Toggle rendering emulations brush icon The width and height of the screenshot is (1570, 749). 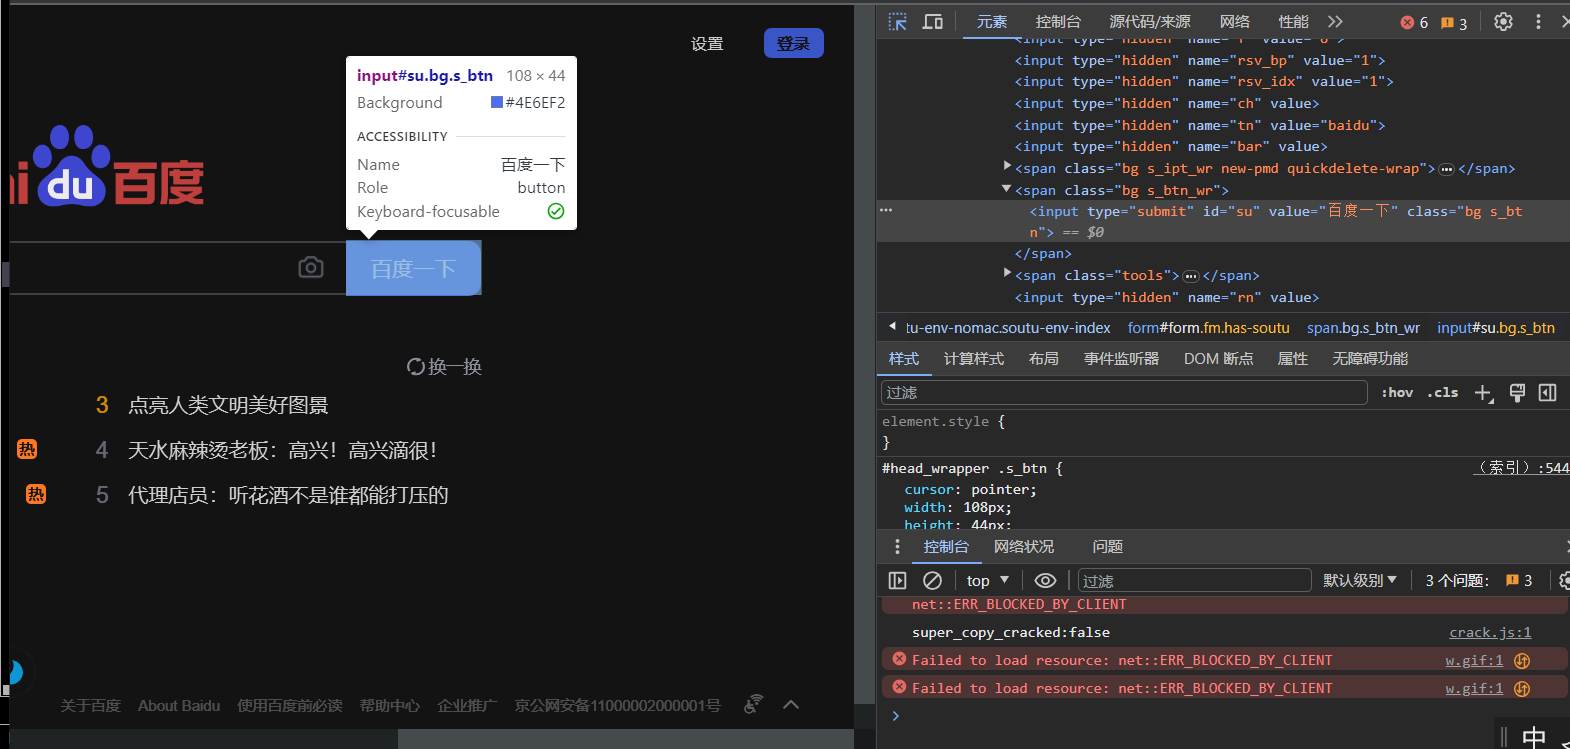click(x=1517, y=393)
